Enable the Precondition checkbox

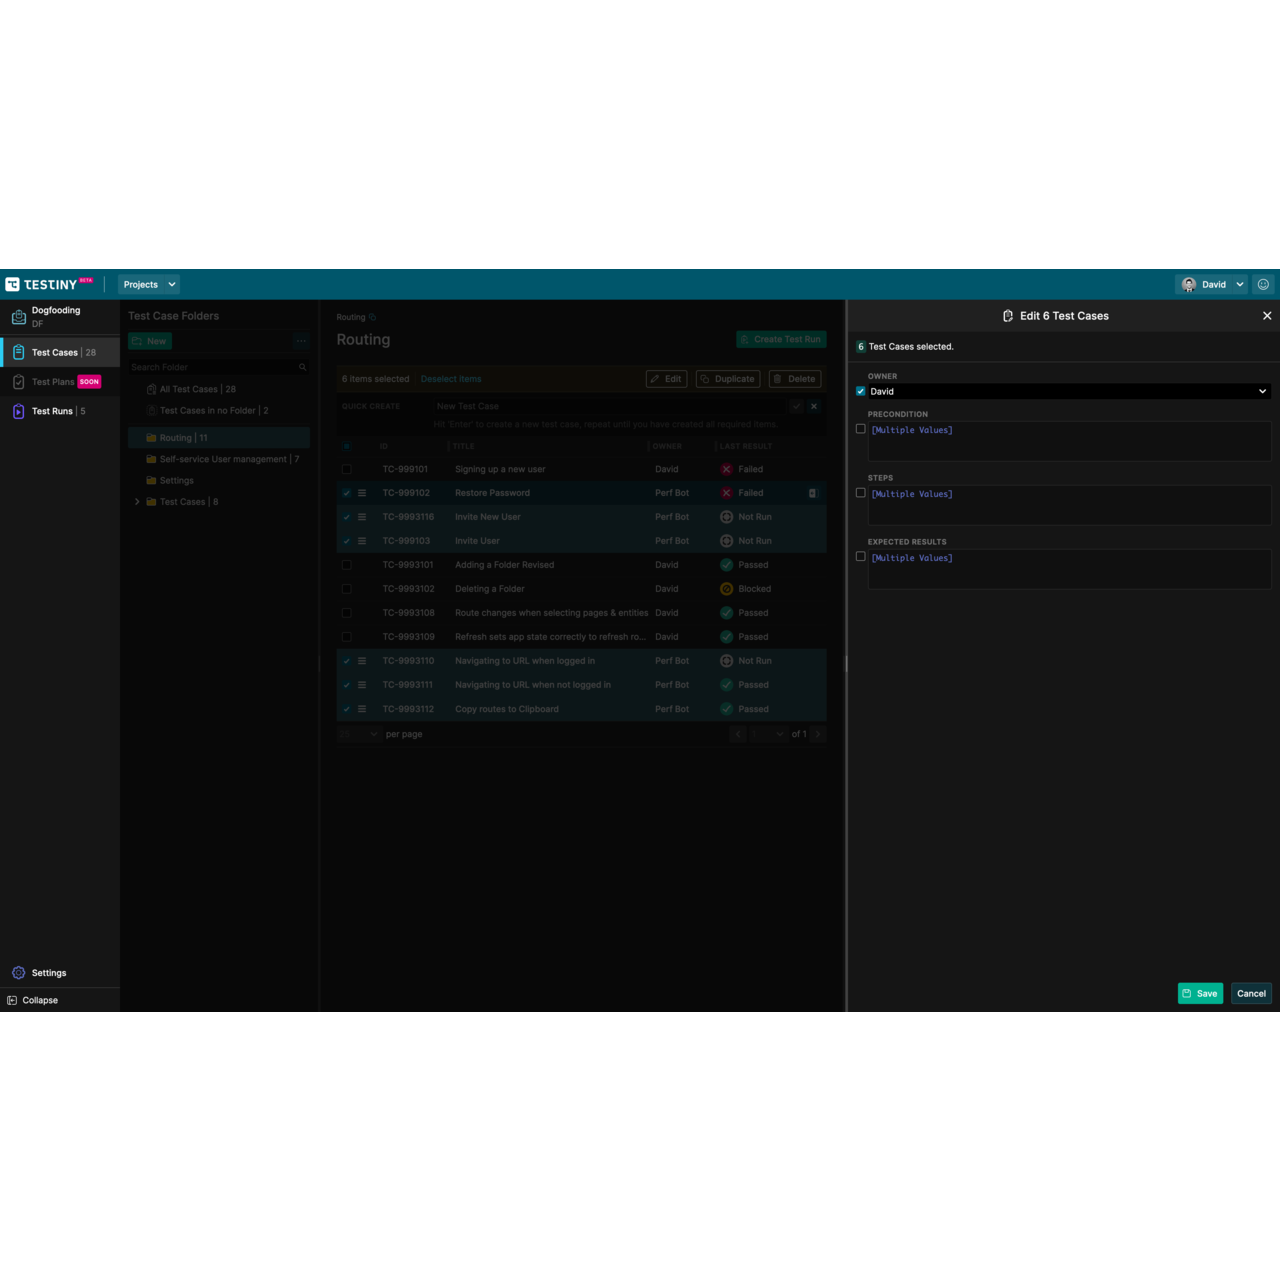(861, 429)
